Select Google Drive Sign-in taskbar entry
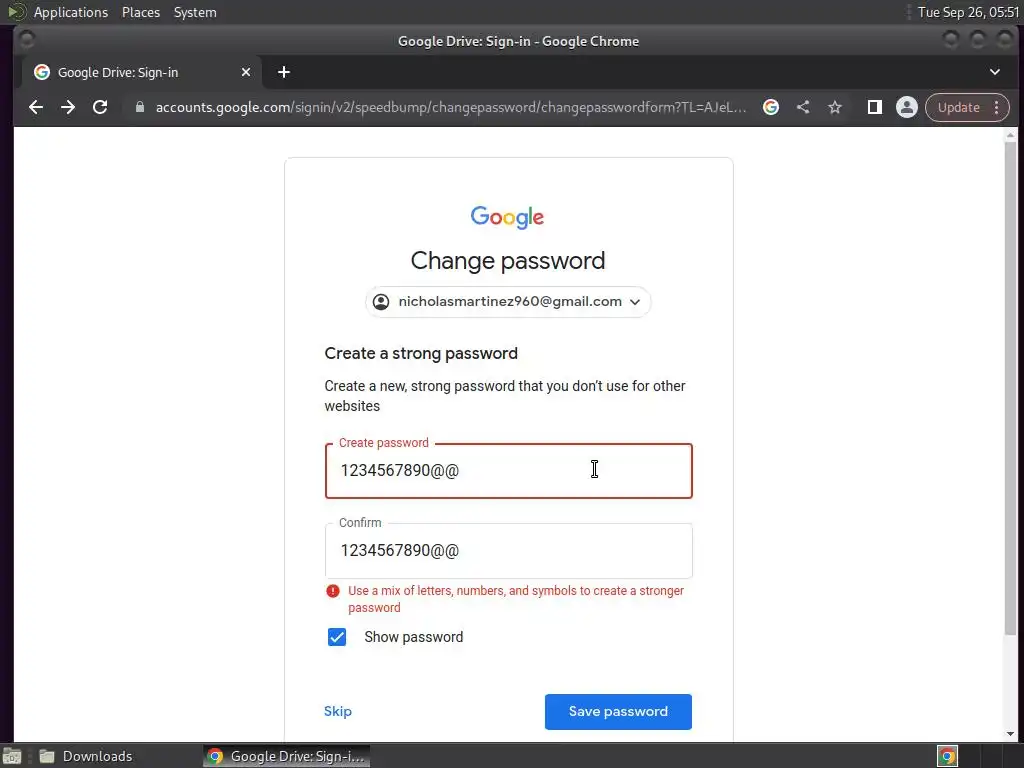Image resolution: width=1024 pixels, height=768 pixels. [x=286, y=756]
